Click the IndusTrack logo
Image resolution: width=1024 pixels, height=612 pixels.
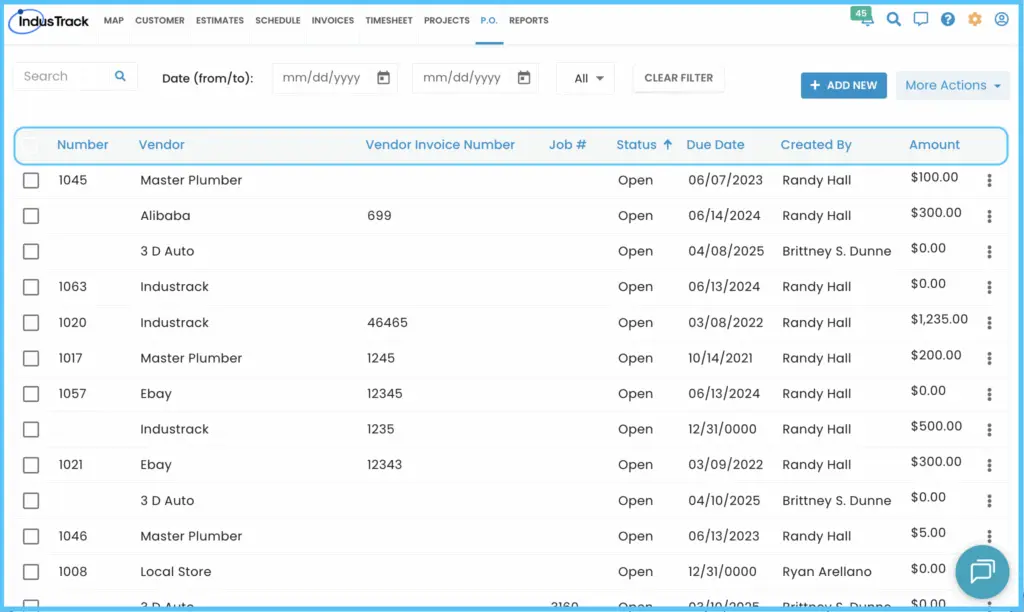49,21
